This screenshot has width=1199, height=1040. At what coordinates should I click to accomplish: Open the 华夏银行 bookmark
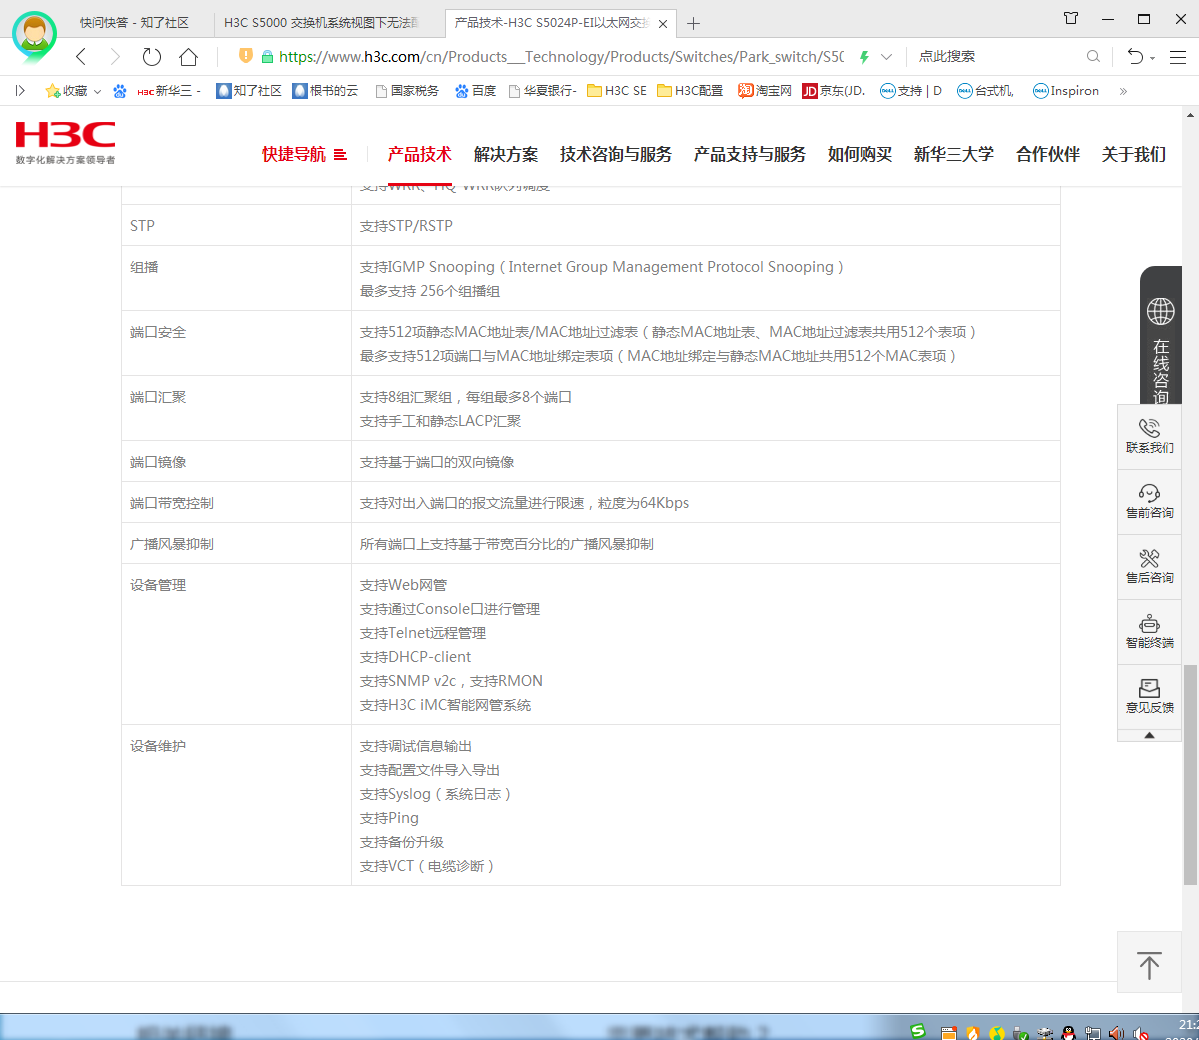[542, 91]
